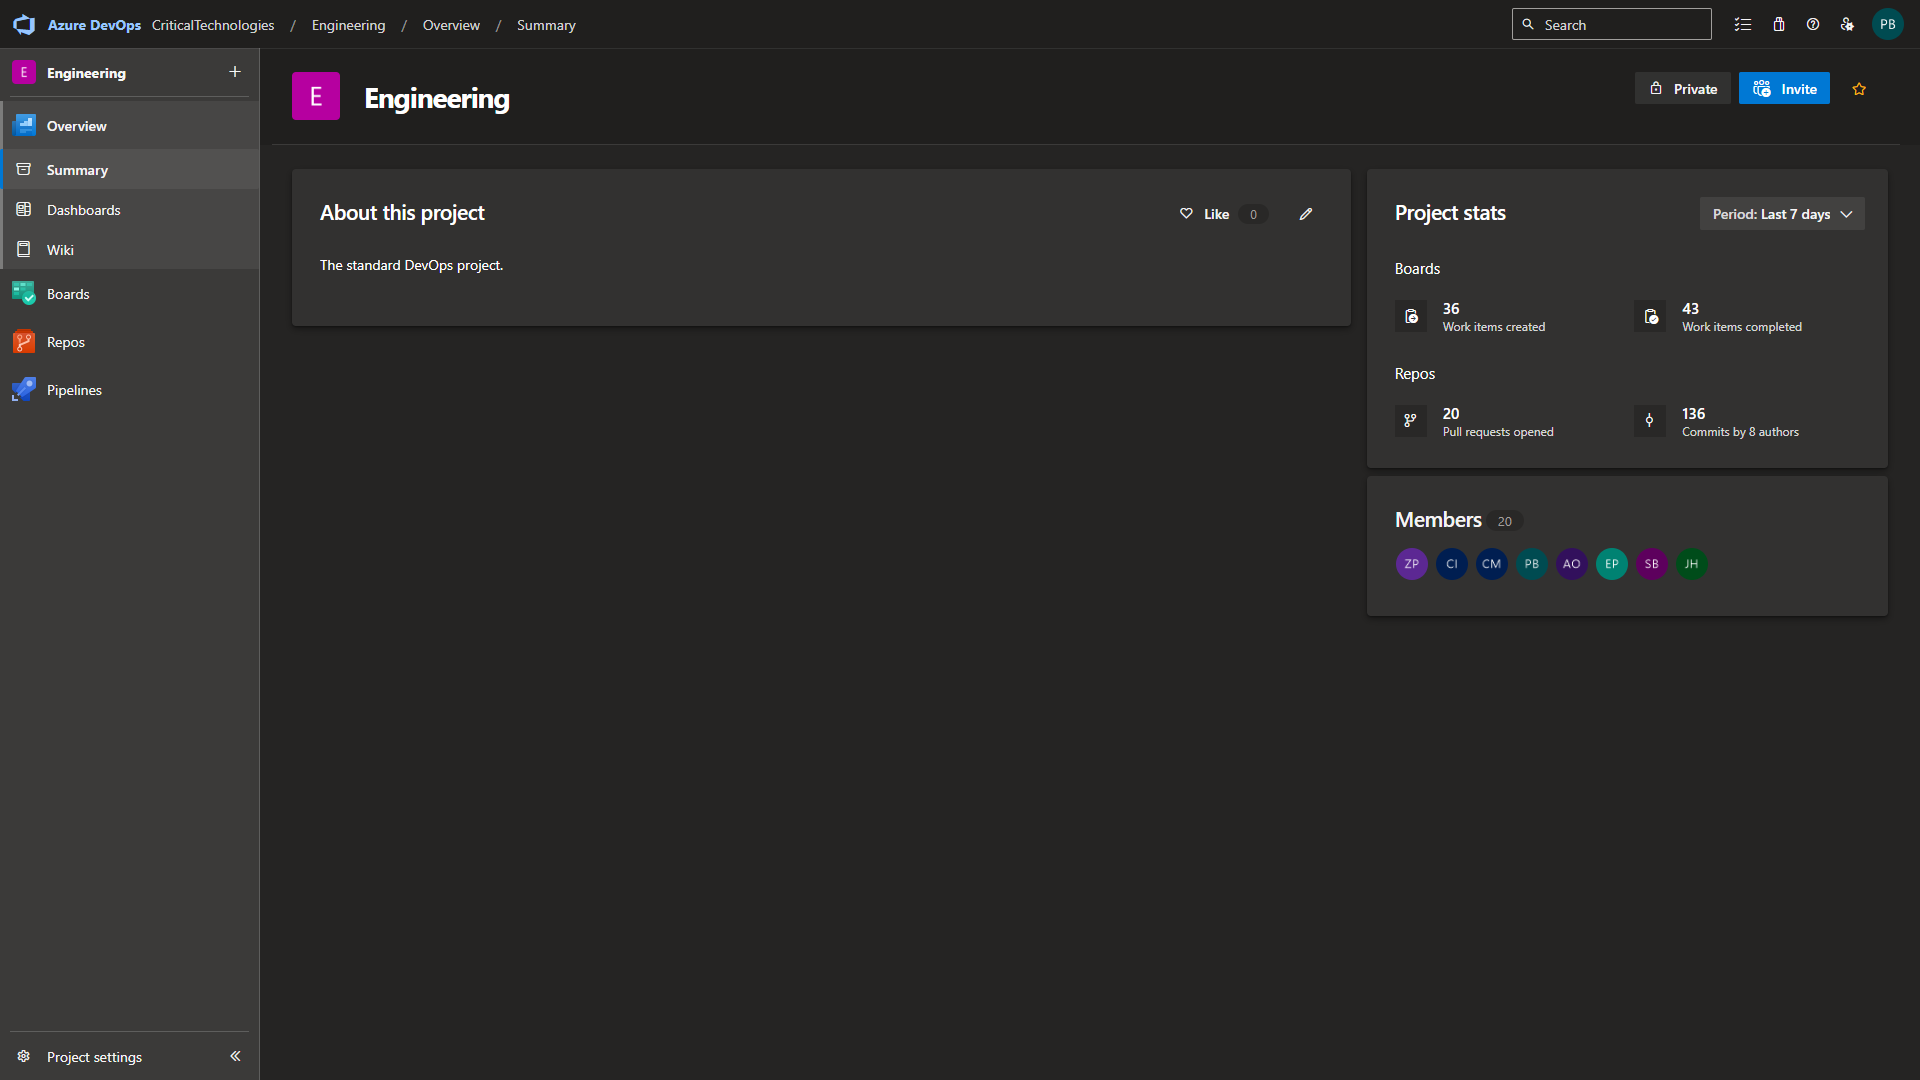Image resolution: width=1920 pixels, height=1080 pixels.
Task: Click the CriticalTechnologies breadcrumb link
Action: [213, 25]
